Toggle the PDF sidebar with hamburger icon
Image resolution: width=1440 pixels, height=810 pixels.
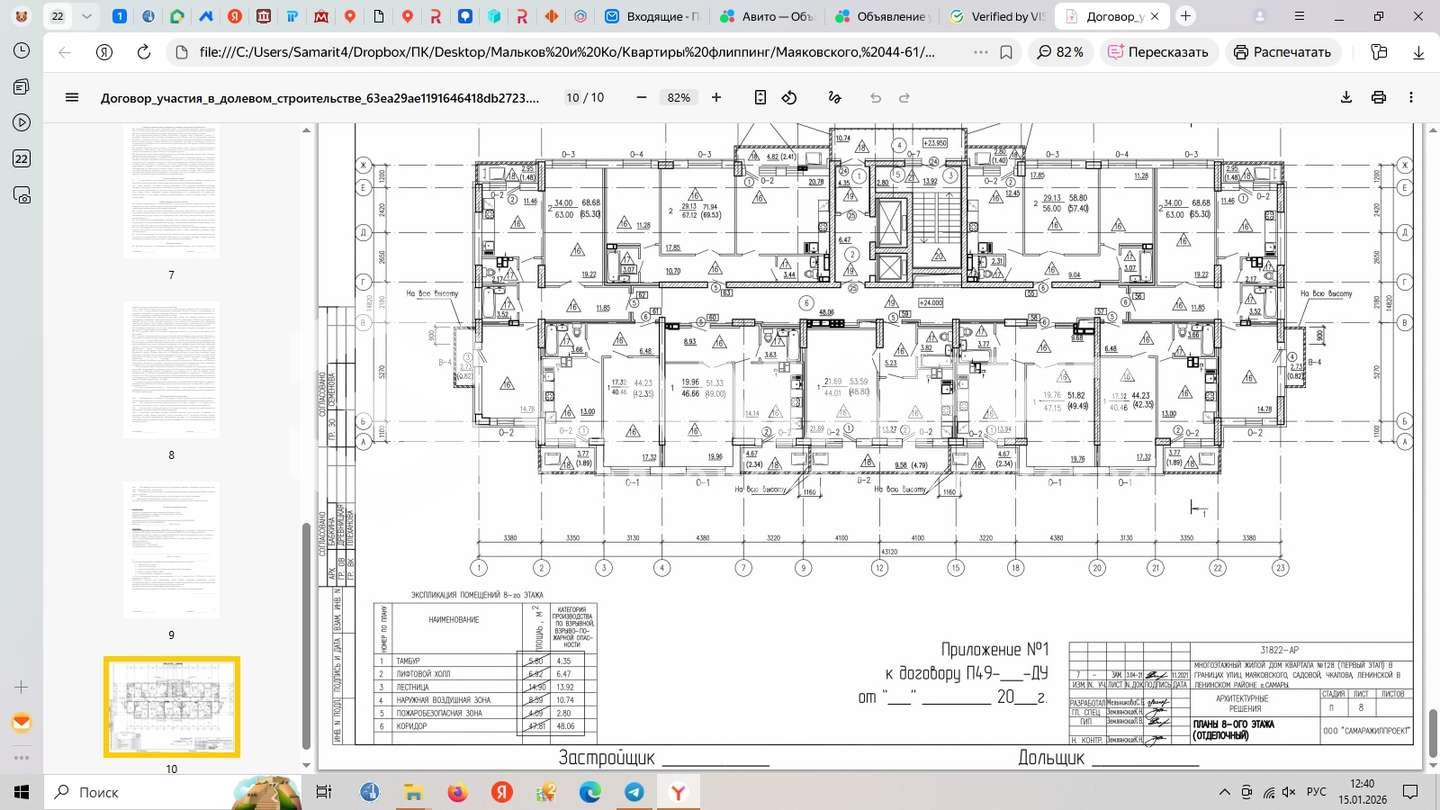point(72,97)
